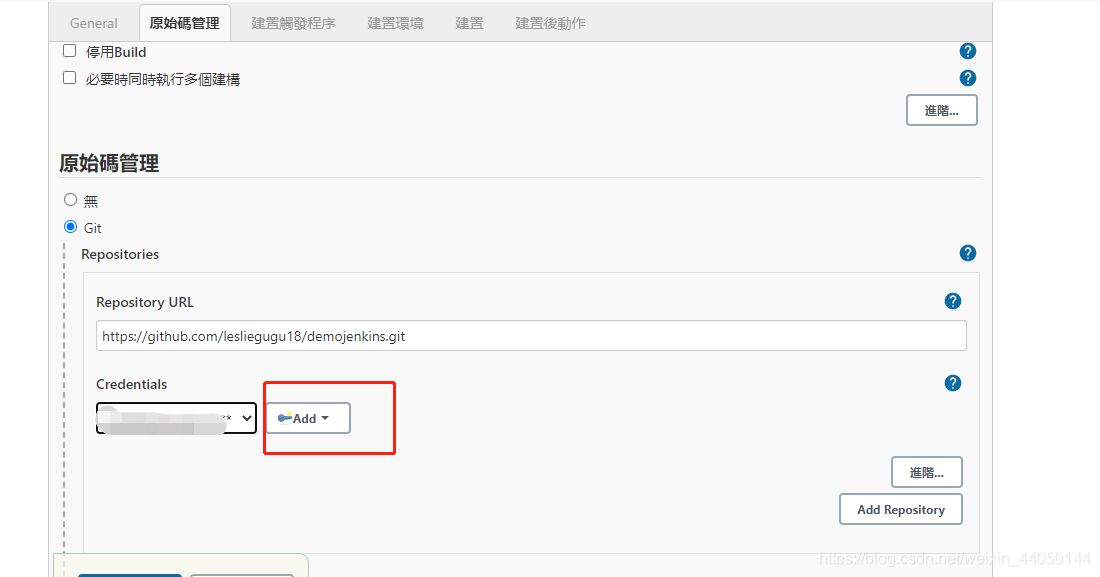
Task: Open help icon for Repository URL
Action: (x=953, y=301)
